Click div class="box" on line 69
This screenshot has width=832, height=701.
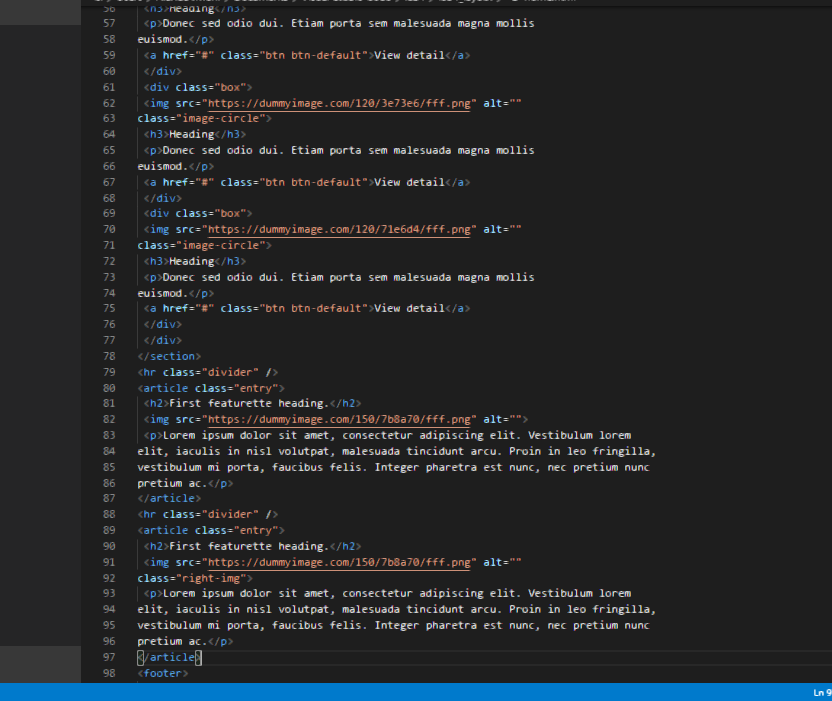[x=198, y=213]
